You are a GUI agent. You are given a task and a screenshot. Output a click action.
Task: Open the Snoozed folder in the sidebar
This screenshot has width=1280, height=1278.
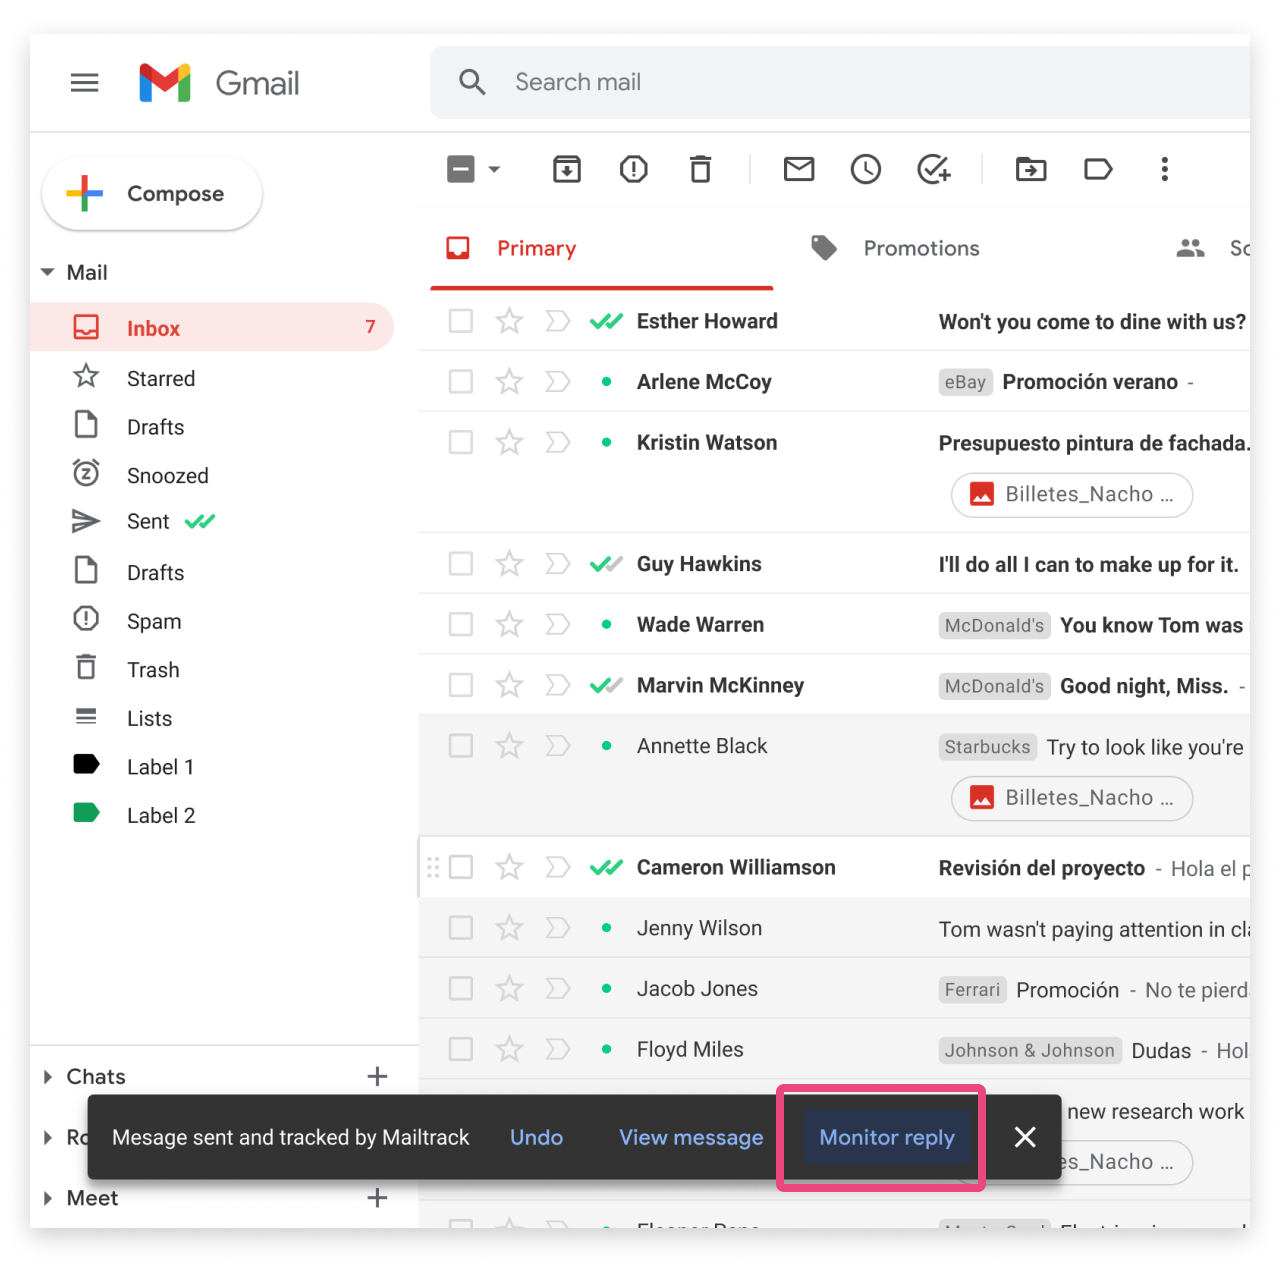click(167, 476)
